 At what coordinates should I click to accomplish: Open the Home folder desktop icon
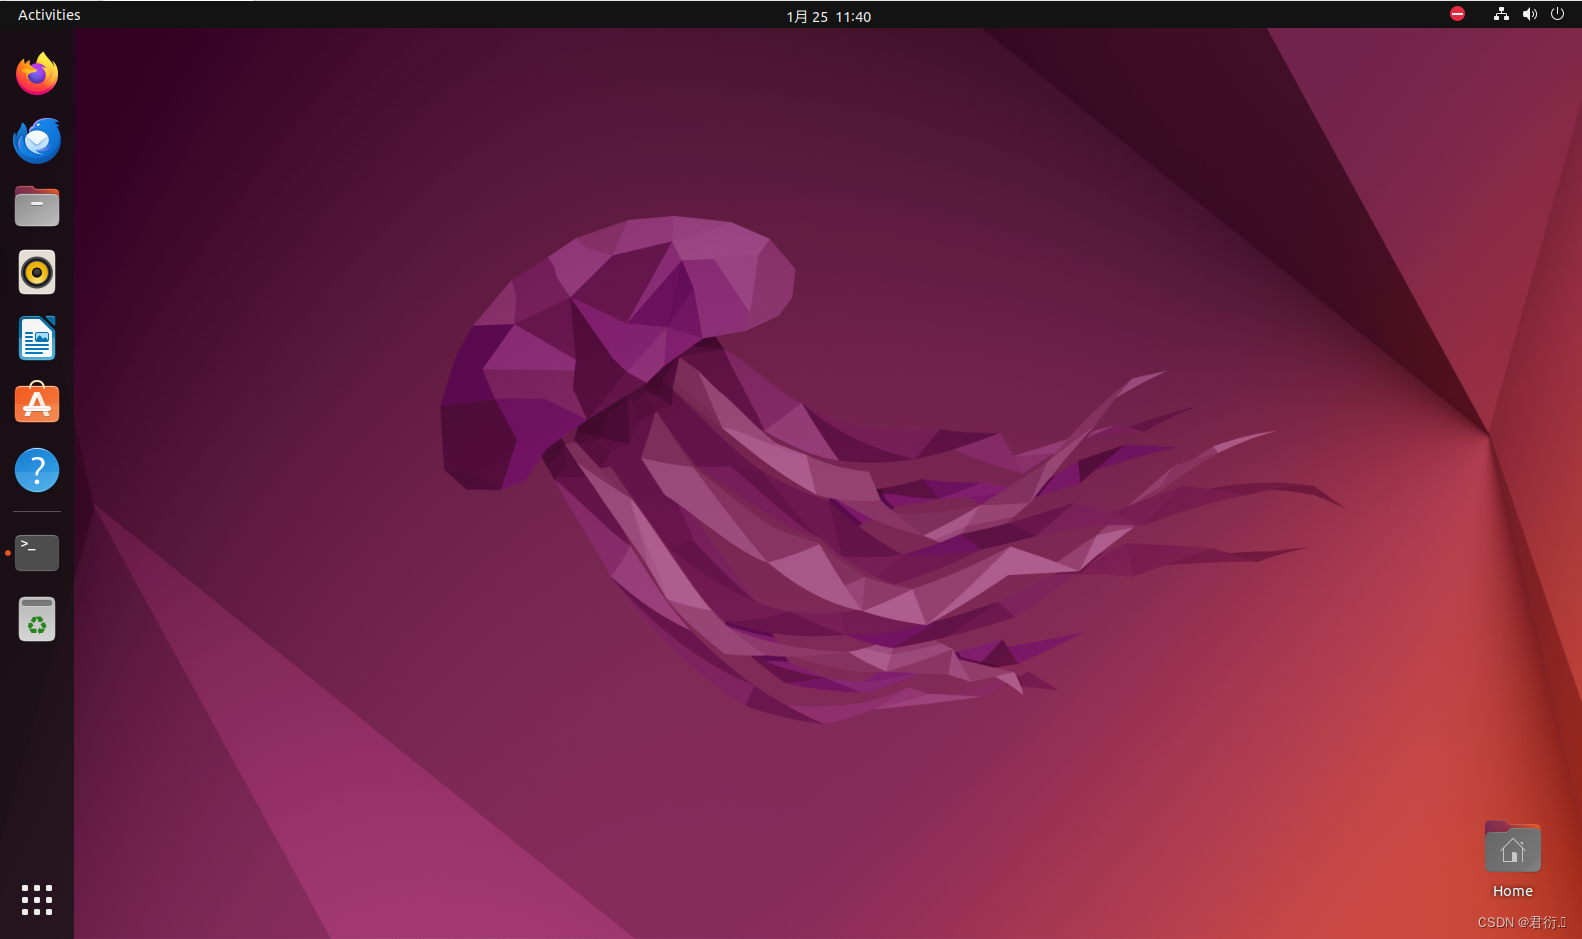[1512, 860]
